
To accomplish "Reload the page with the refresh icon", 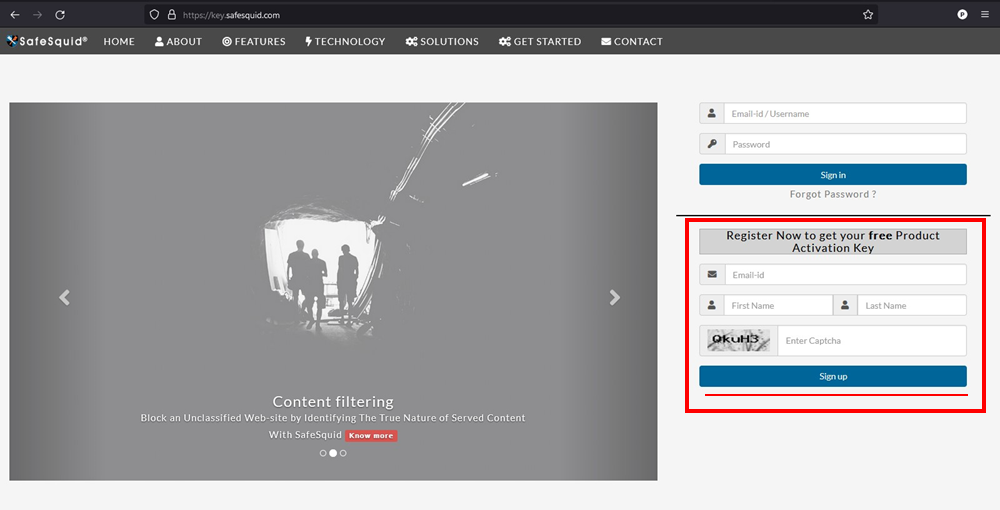I will point(60,15).
